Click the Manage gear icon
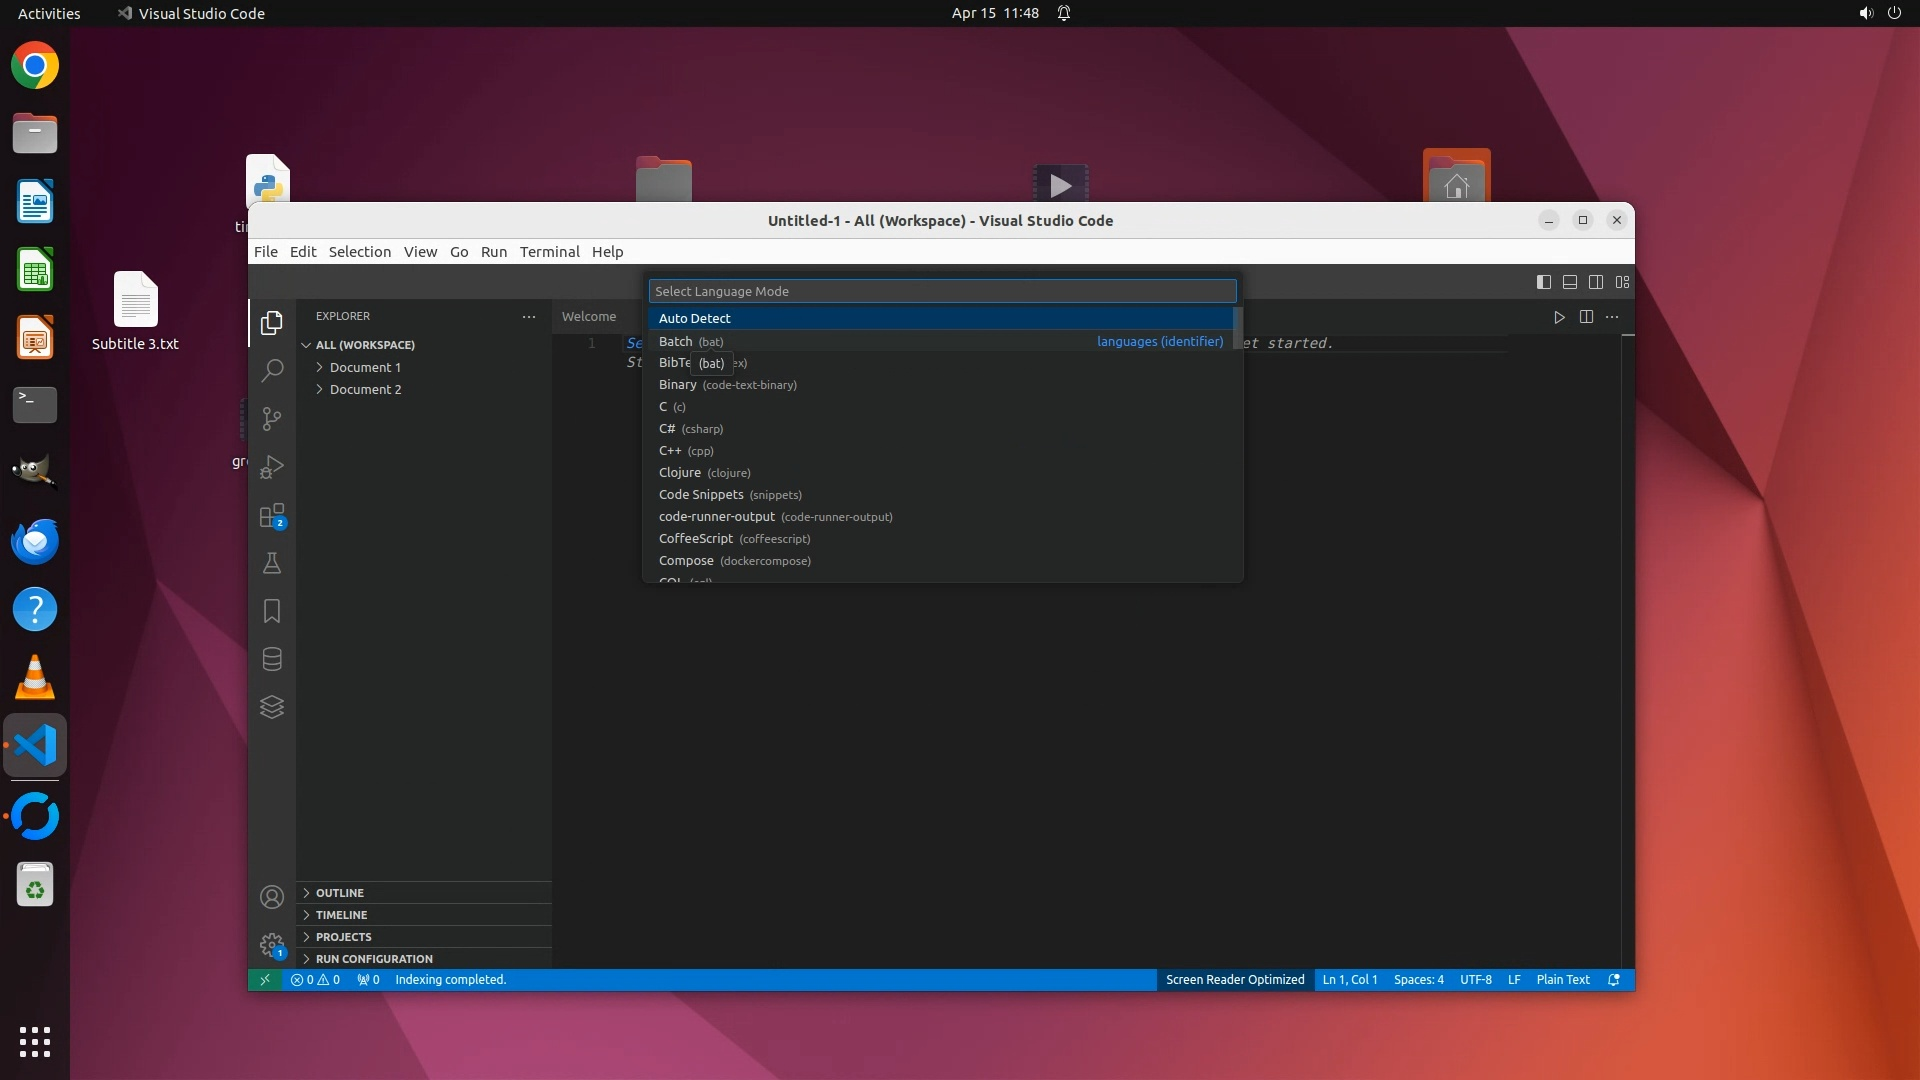This screenshot has width=1920, height=1080. (x=271, y=945)
